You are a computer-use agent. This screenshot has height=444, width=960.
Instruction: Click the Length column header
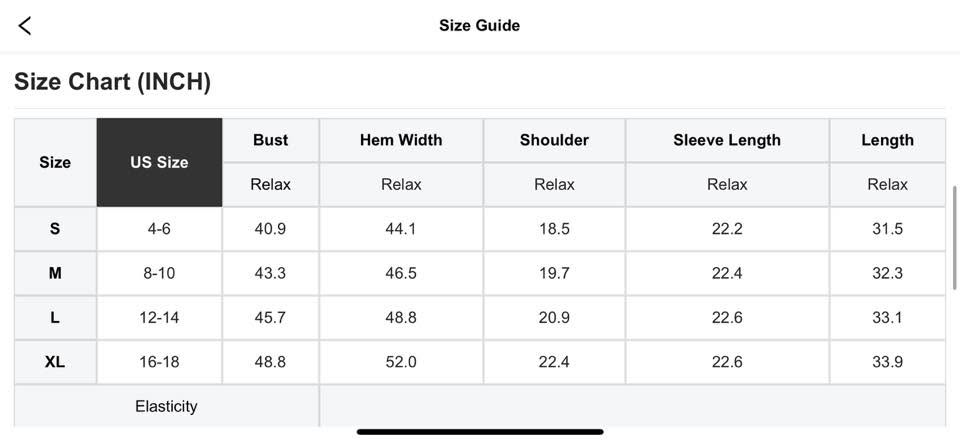[x=887, y=140]
